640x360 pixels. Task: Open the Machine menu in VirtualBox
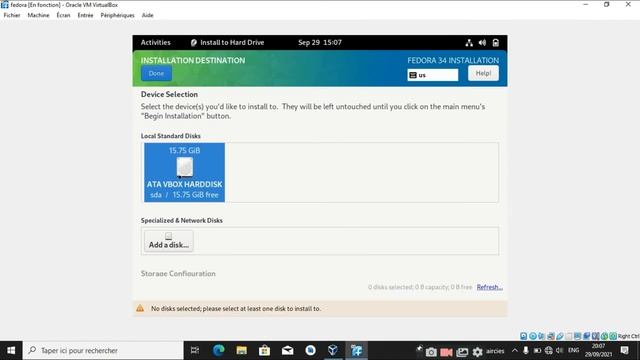pyautogui.click(x=38, y=15)
